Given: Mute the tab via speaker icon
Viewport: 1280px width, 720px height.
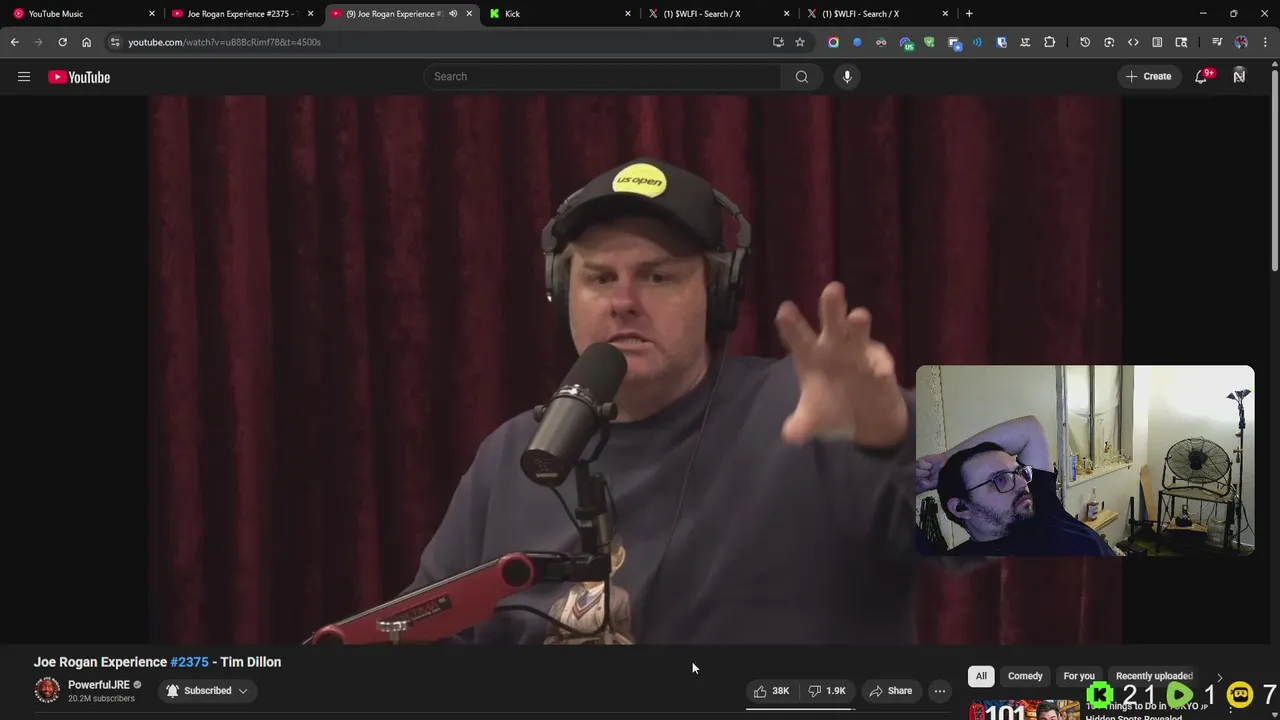Looking at the screenshot, I should point(453,14).
